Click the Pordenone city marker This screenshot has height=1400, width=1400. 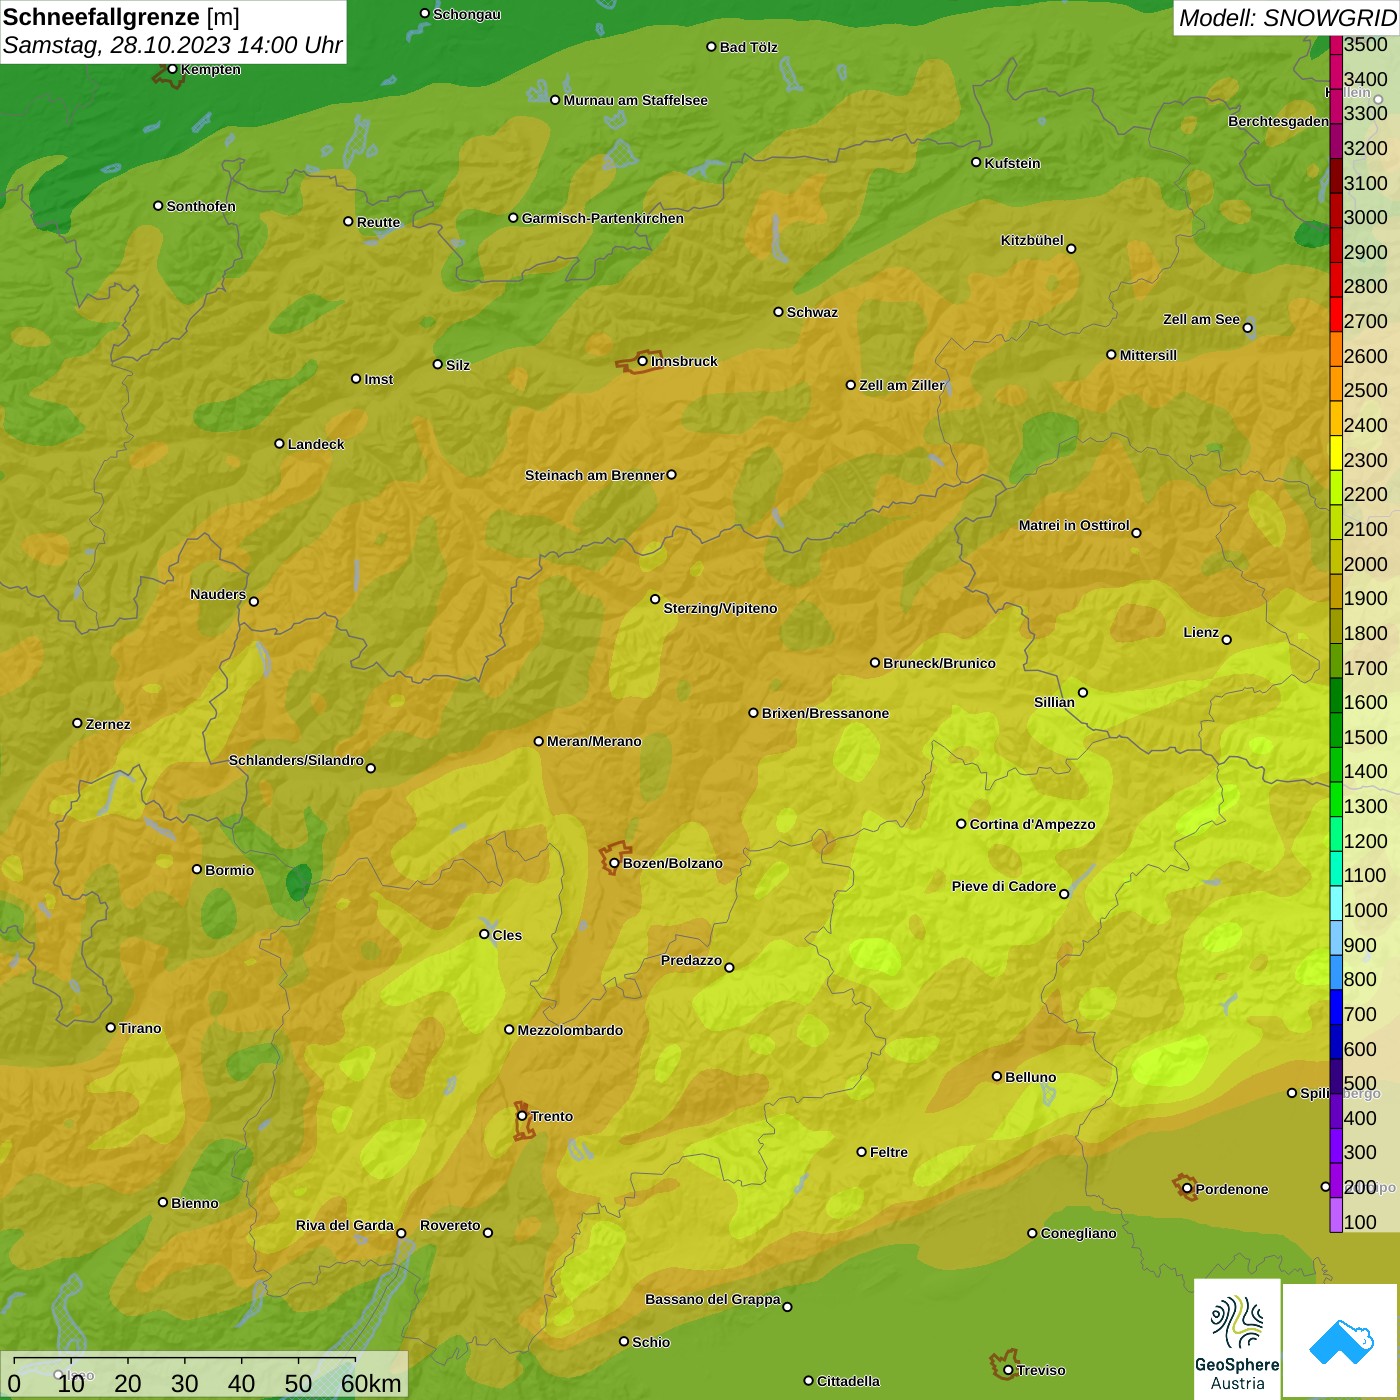click(1187, 1189)
